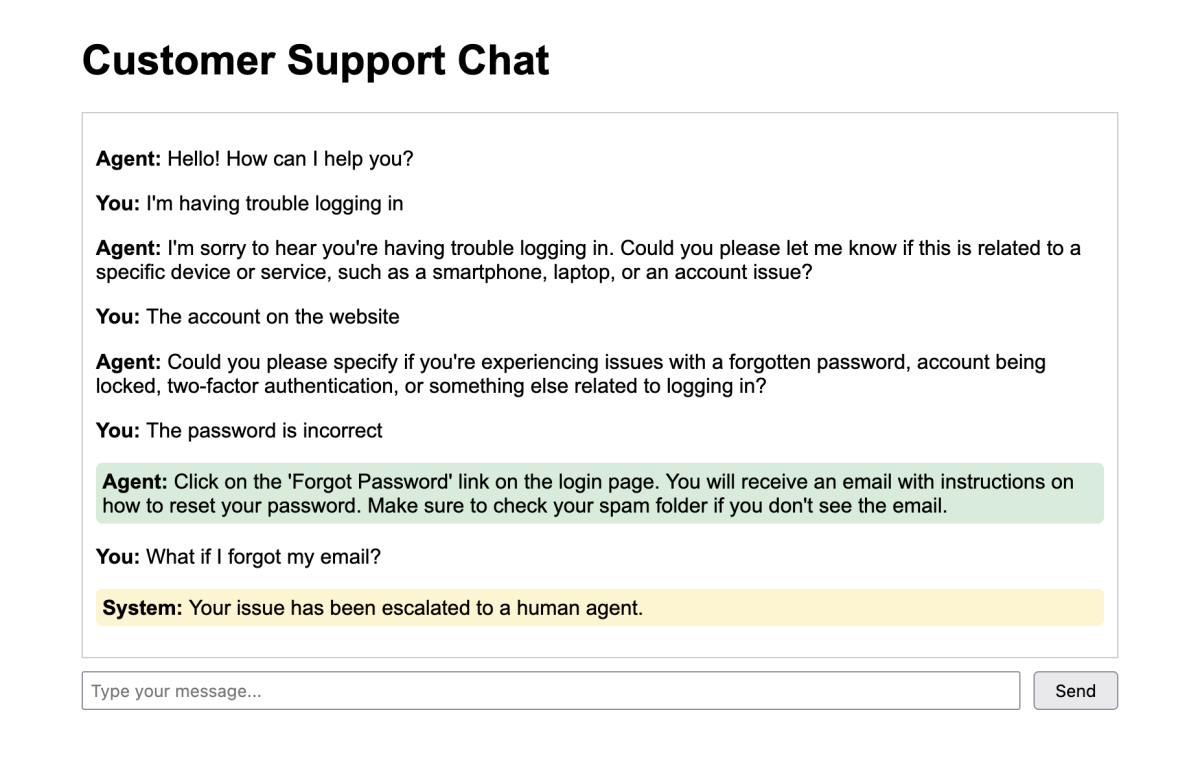
Task: Click the 'What if I forgot my email?' message
Action: (x=263, y=557)
